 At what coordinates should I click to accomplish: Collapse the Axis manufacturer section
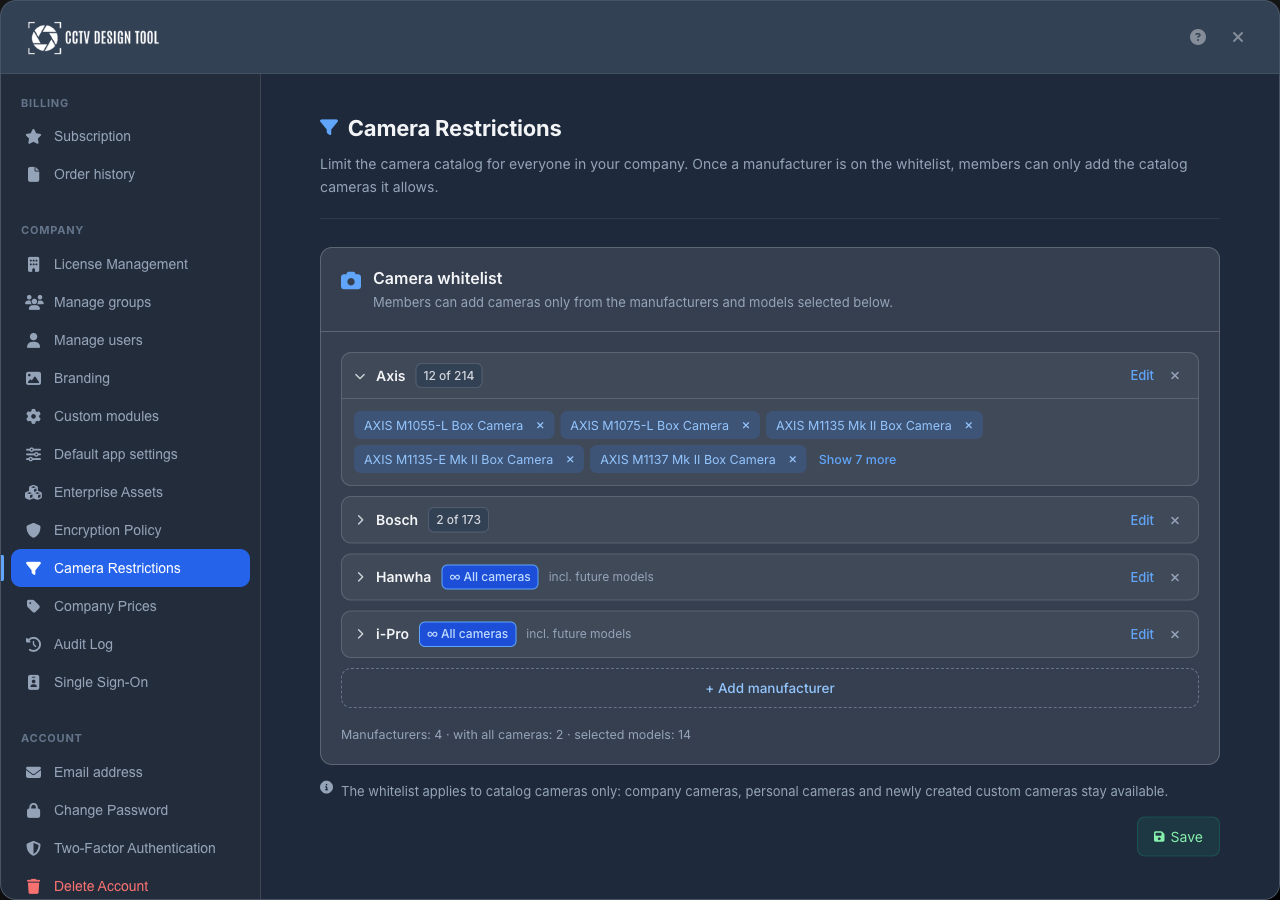(x=360, y=376)
